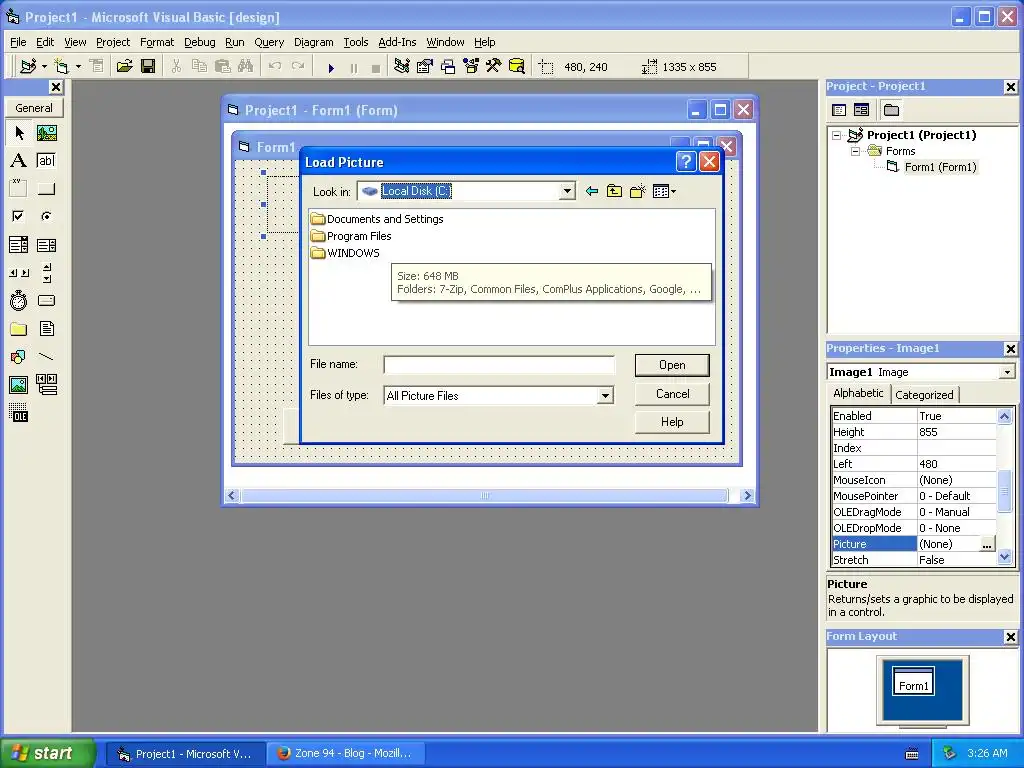Expand the Look in drive dropdown

point(567,191)
